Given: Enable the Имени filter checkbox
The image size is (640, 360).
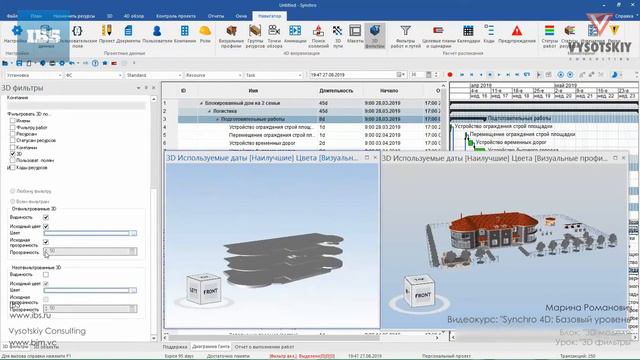Looking at the screenshot, I should 13,121.
